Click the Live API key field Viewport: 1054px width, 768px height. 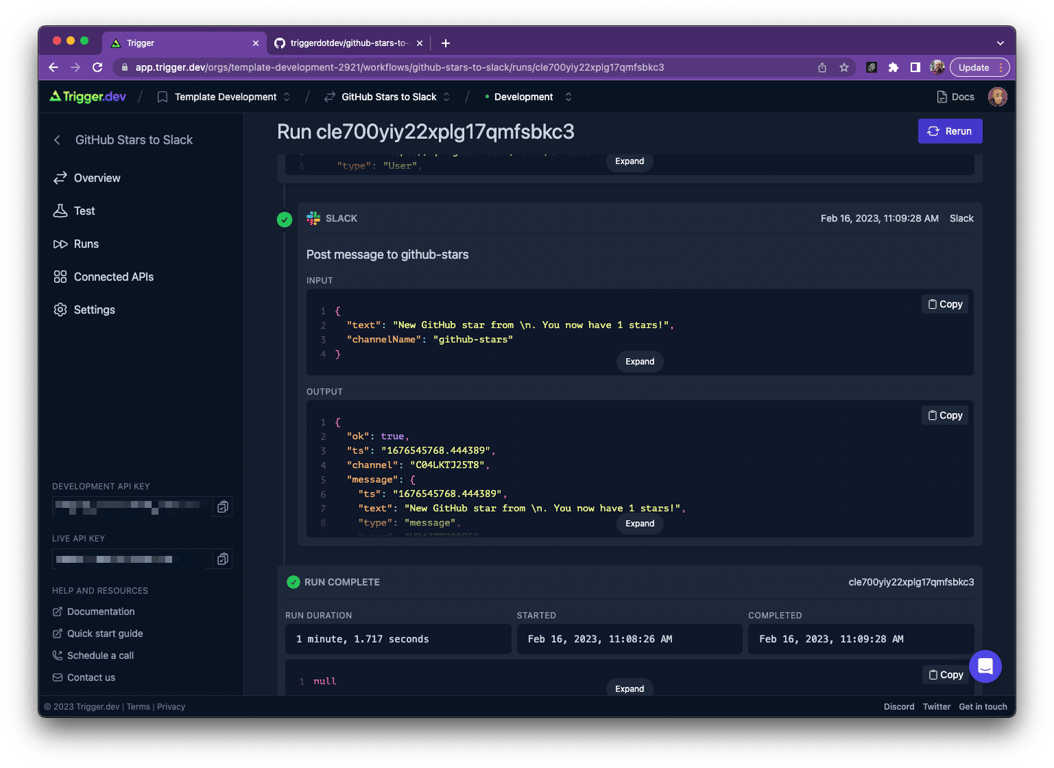(131, 559)
